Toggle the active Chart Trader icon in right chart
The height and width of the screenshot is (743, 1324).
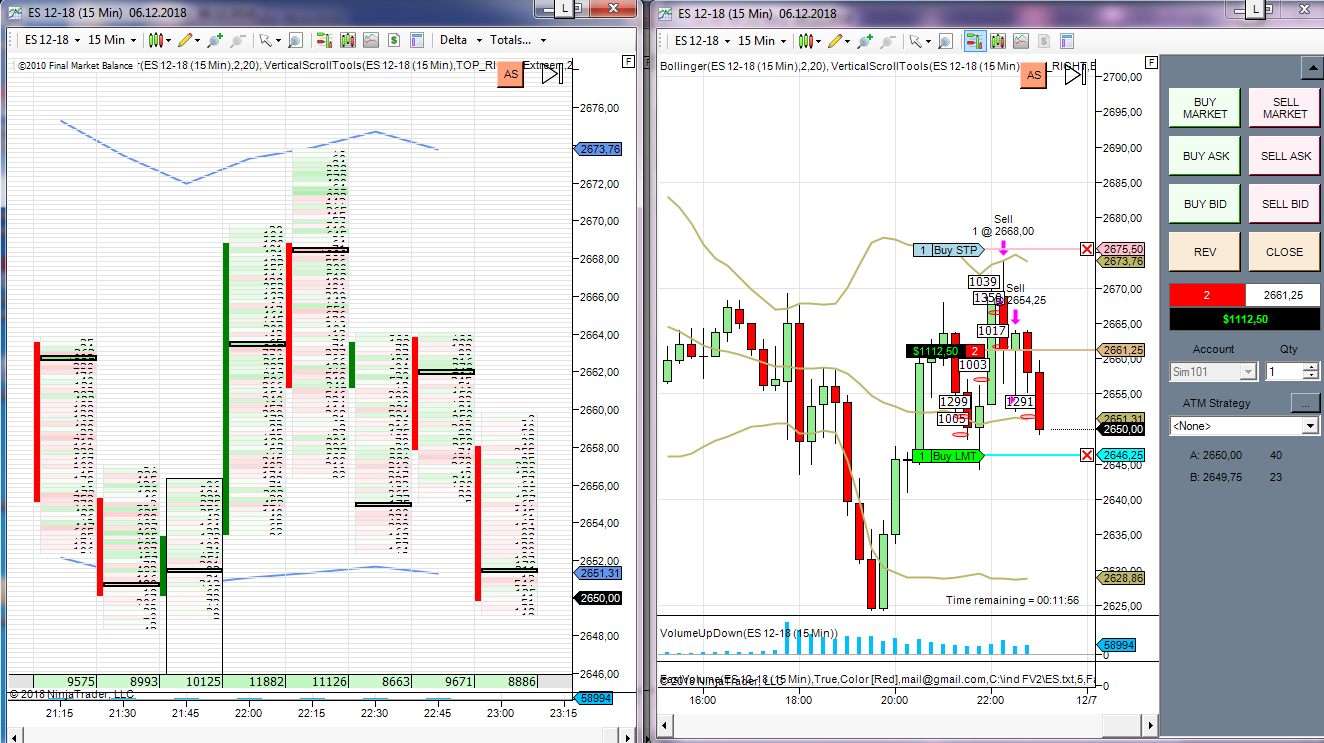pyautogui.click(x=974, y=40)
